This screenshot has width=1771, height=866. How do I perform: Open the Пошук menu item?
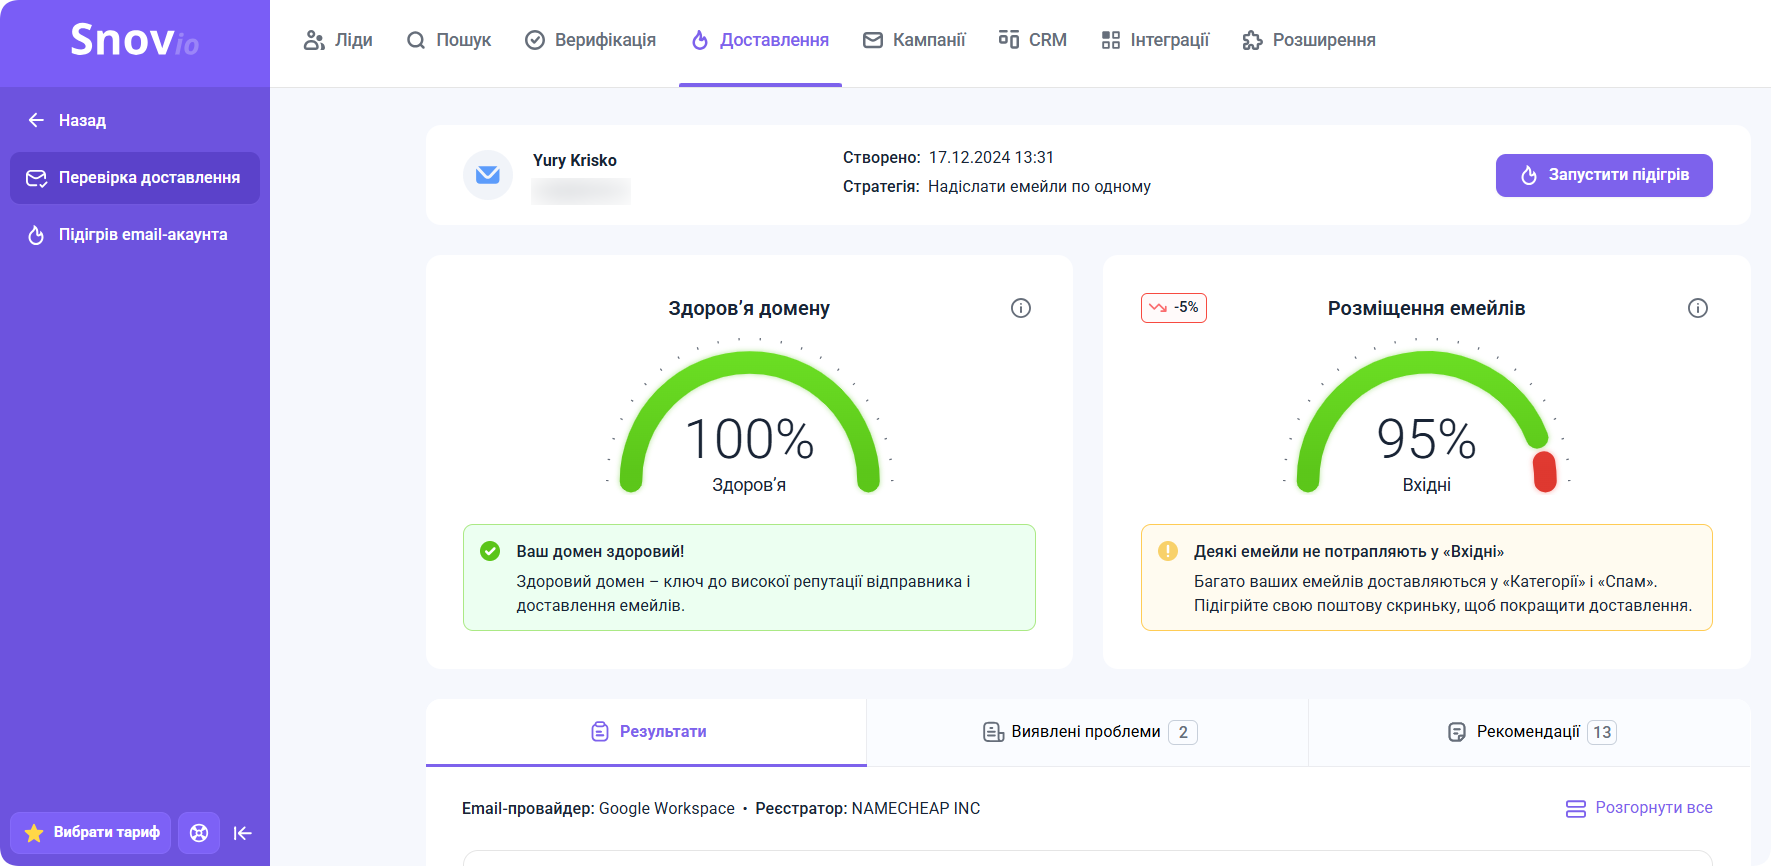pyautogui.click(x=449, y=40)
